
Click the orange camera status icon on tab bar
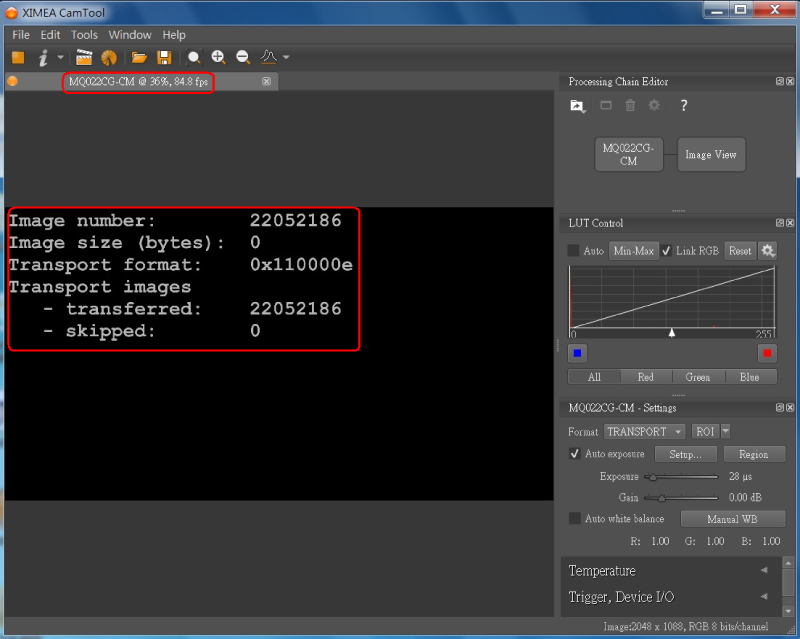pos(13,81)
